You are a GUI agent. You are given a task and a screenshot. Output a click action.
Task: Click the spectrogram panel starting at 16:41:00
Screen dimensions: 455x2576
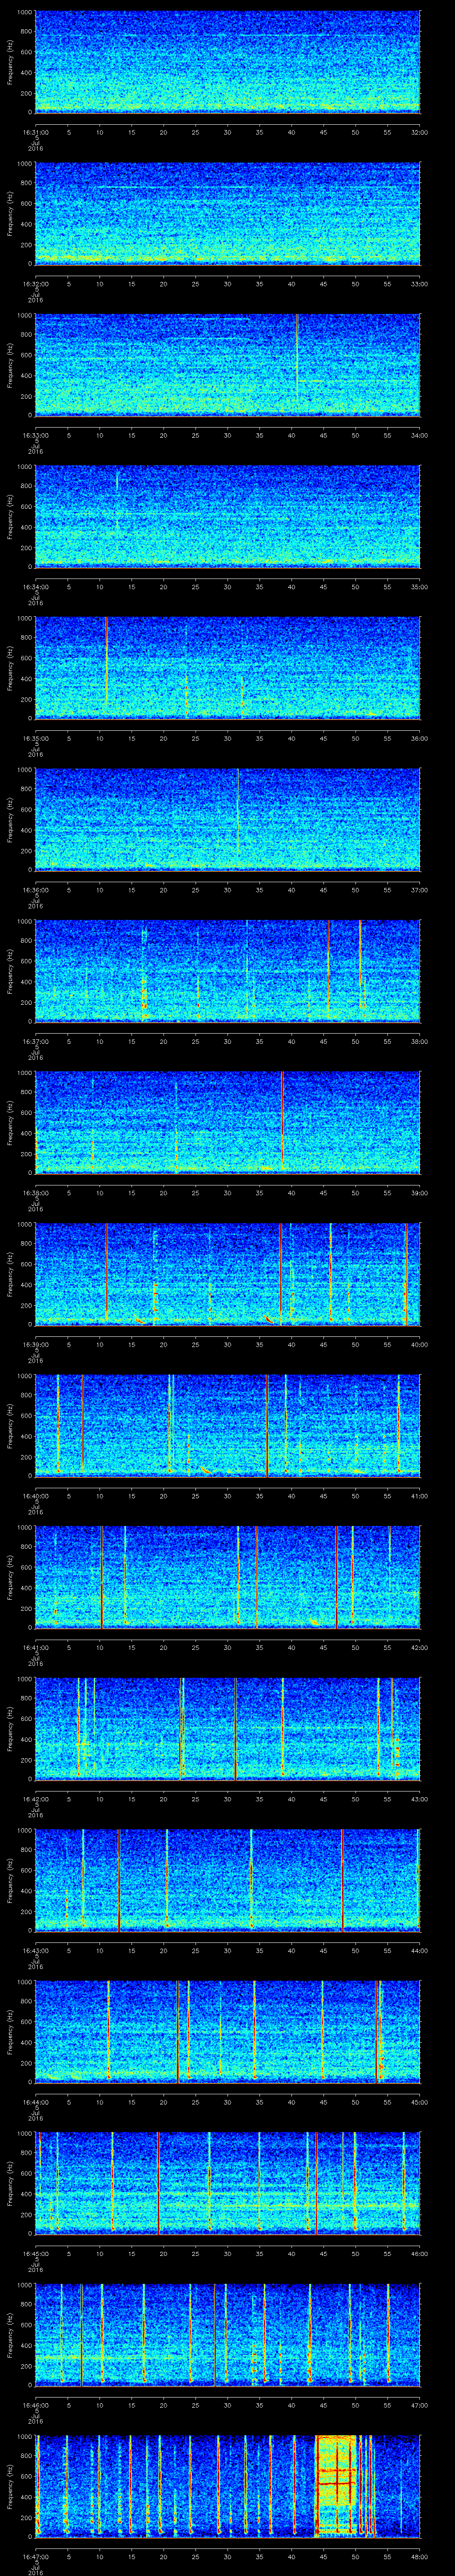pyautogui.click(x=227, y=1576)
